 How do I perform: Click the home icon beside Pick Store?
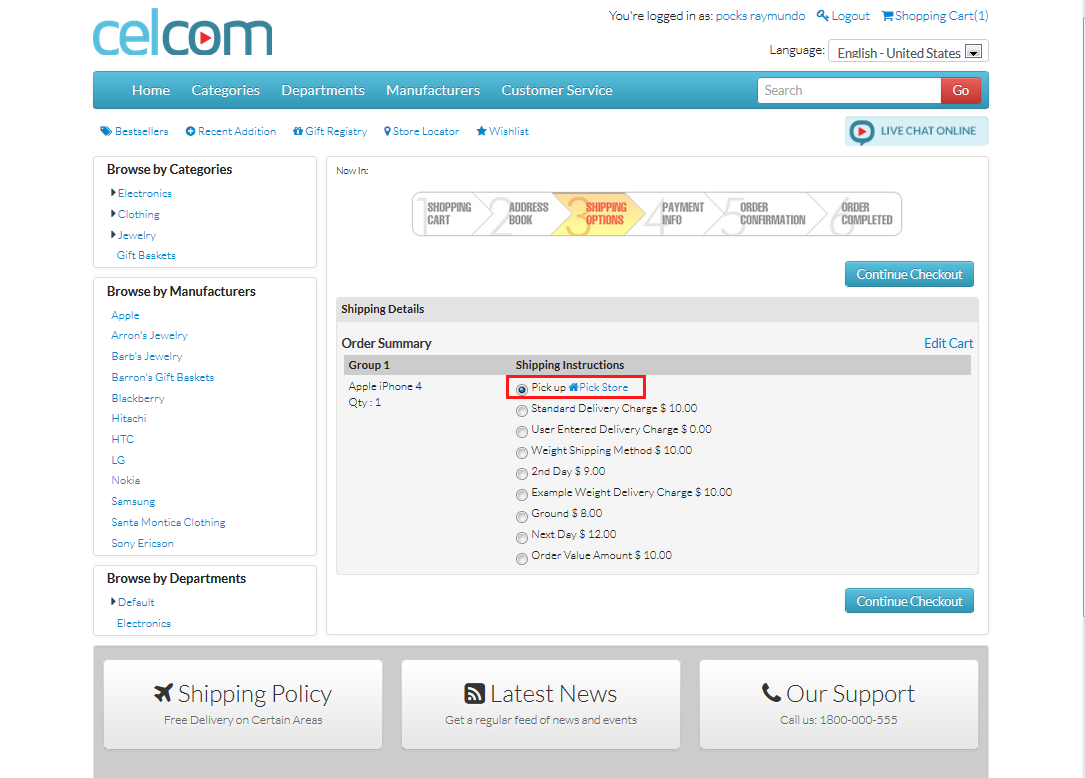point(573,387)
